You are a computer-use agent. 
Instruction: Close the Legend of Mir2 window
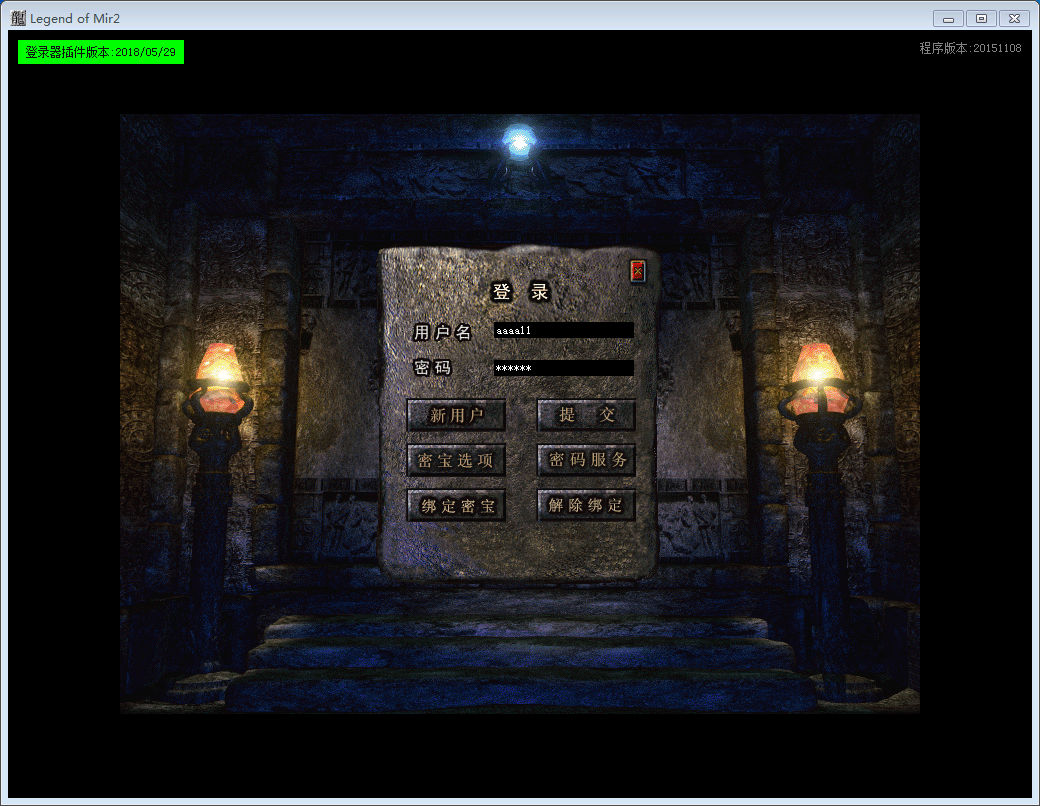(1014, 19)
